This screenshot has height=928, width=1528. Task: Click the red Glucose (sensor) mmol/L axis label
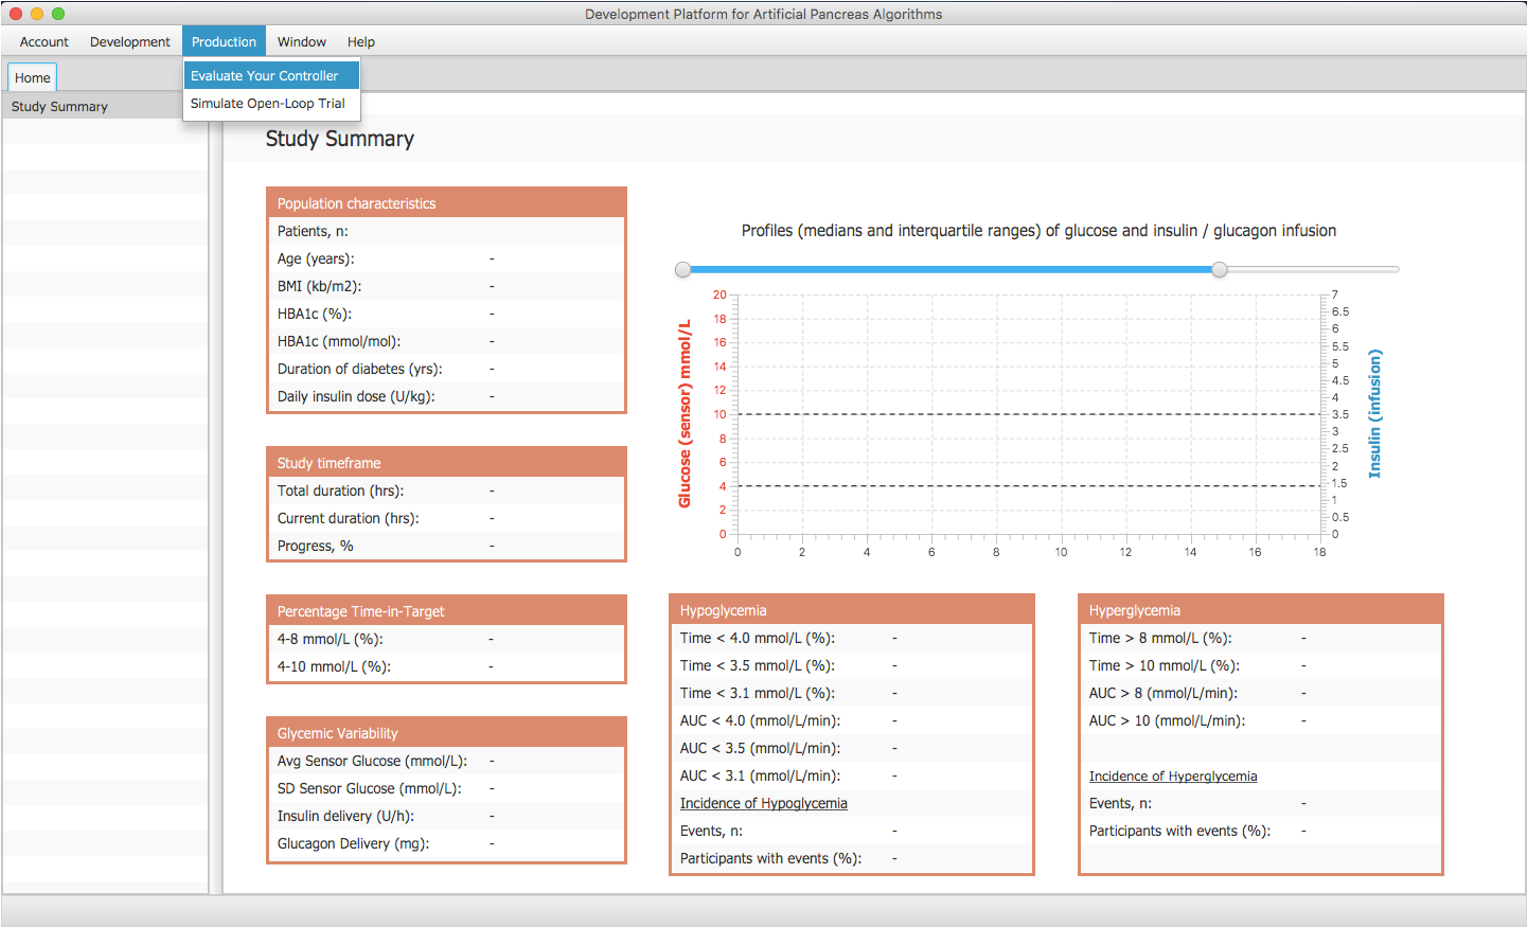click(x=685, y=414)
